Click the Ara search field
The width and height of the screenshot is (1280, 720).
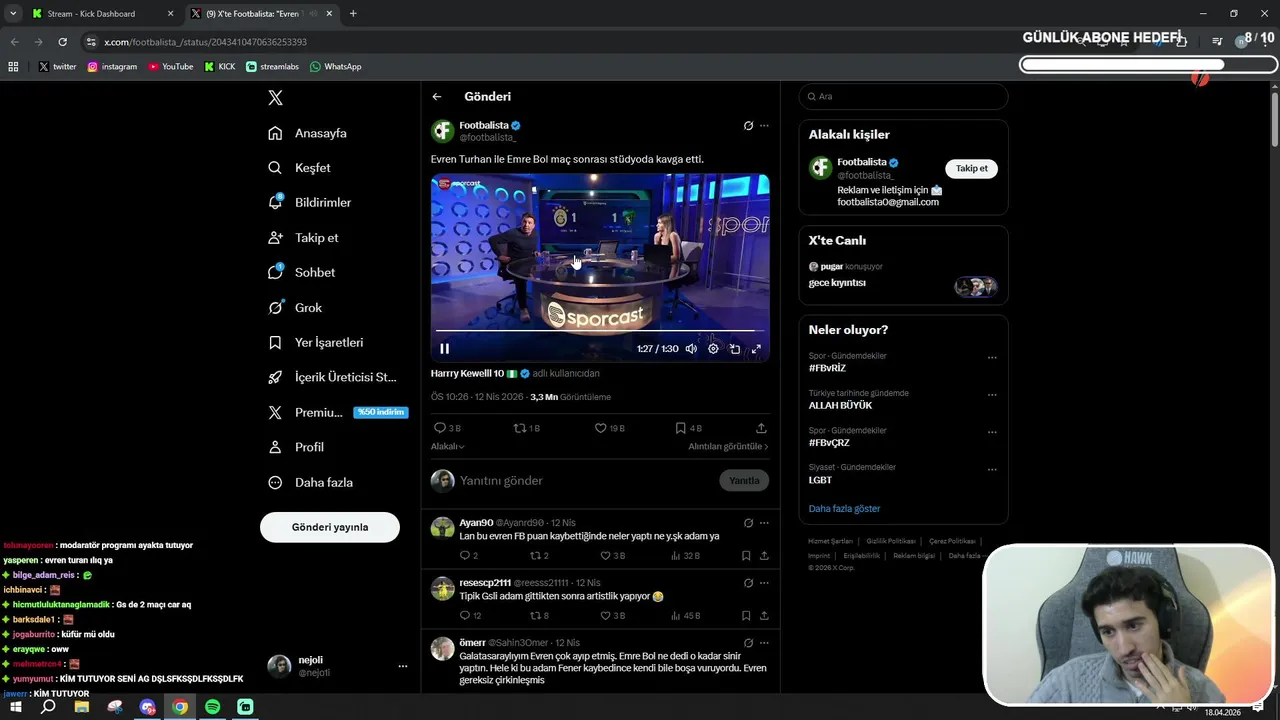click(x=903, y=97)
